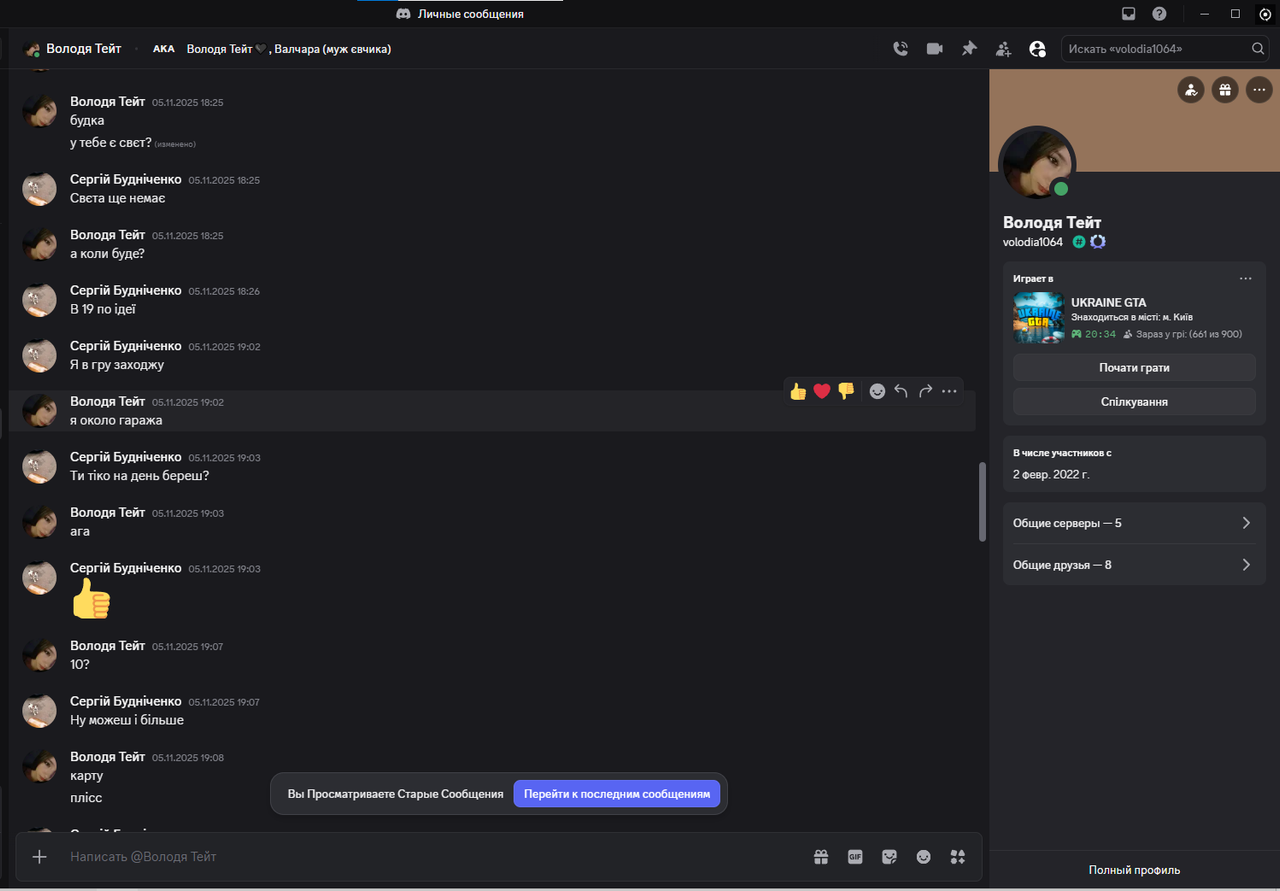This screenshot has height=891, width=1280.
Task: Open the GIF picker
Action: (855, 857)
